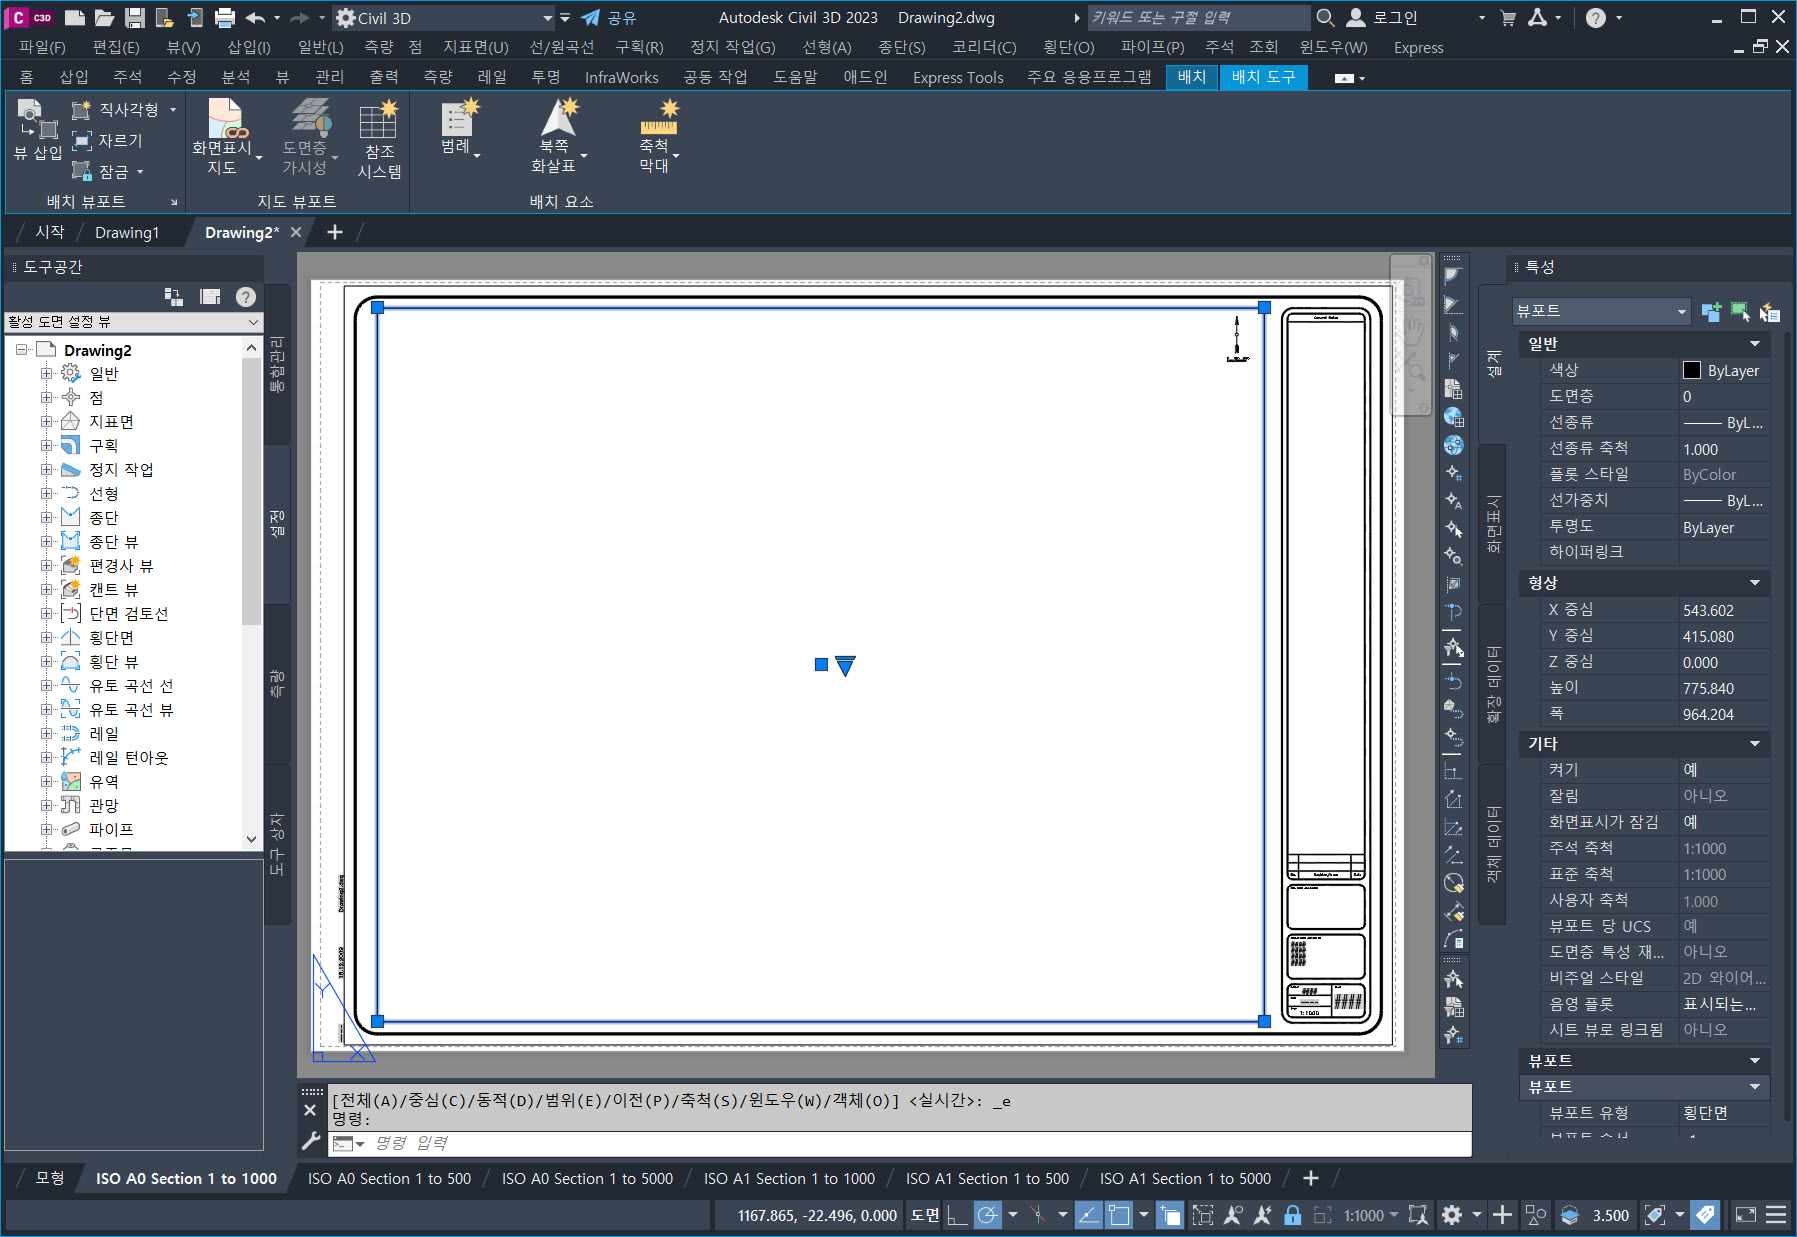This screenshot has width=1797, height=1237.
Task: Open the Legend (범례) tool
Action: pyautogui.click(x=459, y=128)
